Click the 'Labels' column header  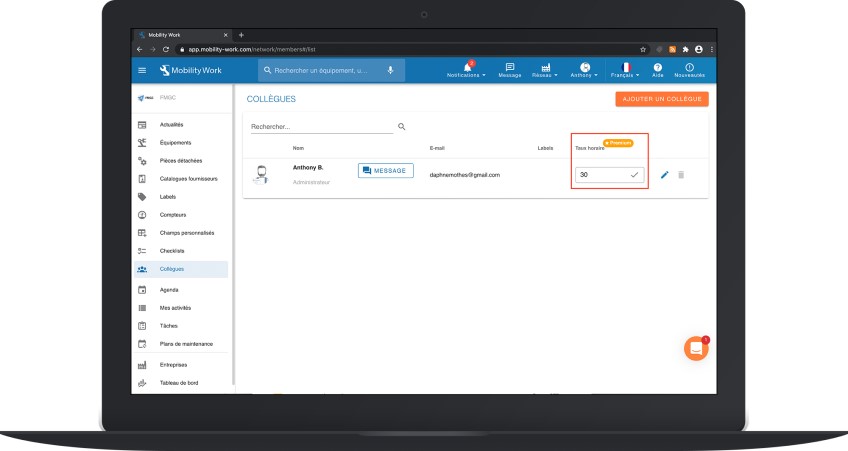[x=545, y=148]
